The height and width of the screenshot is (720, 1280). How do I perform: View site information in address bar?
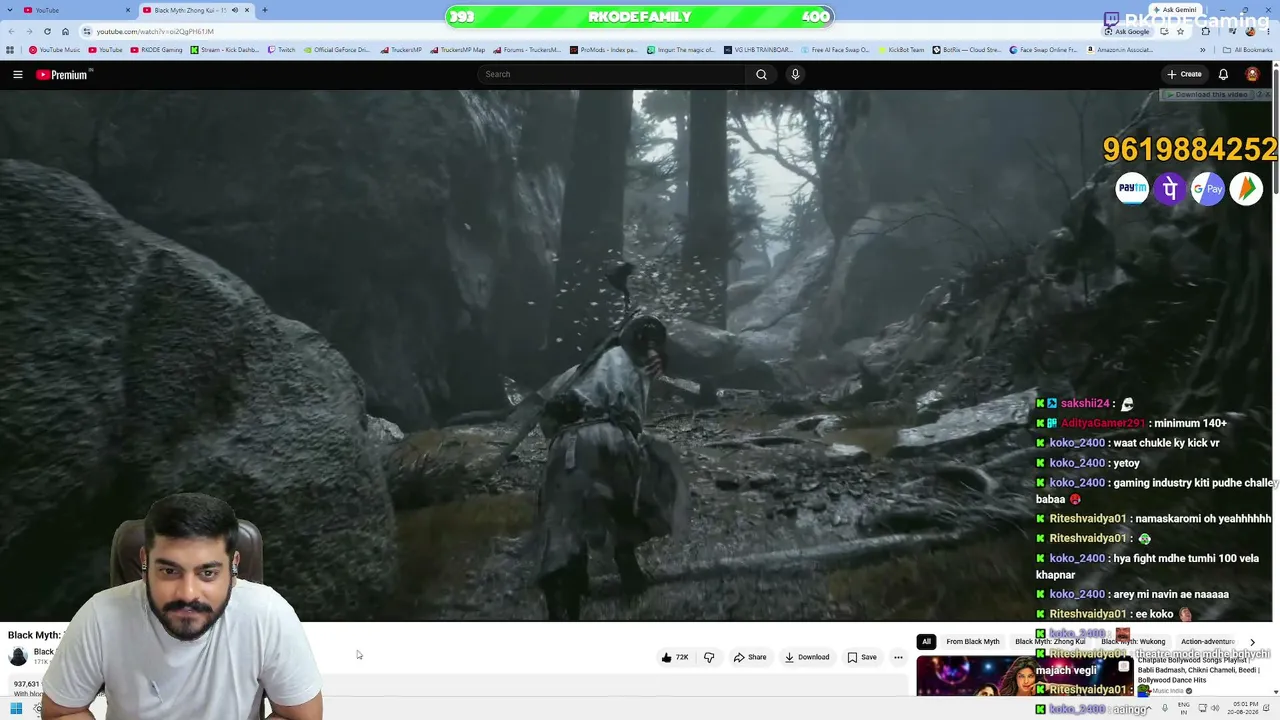(87, 31)
